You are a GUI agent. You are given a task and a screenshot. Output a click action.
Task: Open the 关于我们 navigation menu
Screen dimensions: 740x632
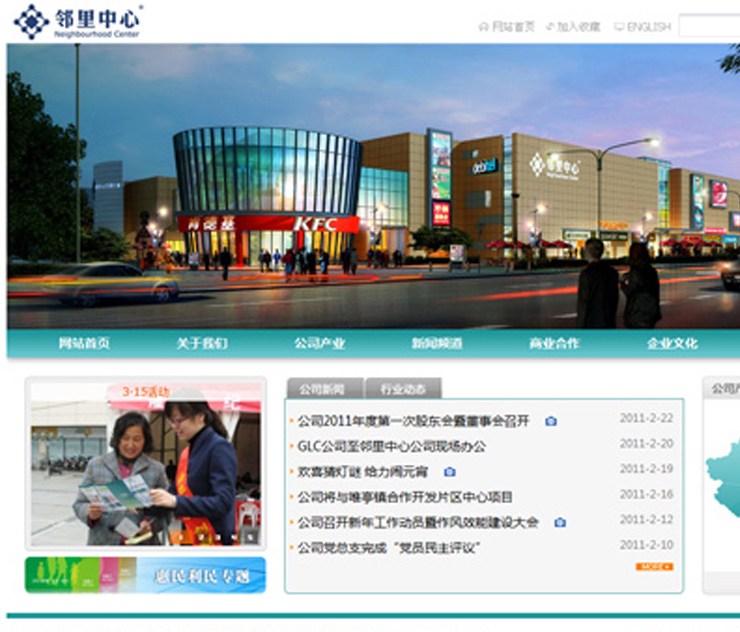(202, 343)
